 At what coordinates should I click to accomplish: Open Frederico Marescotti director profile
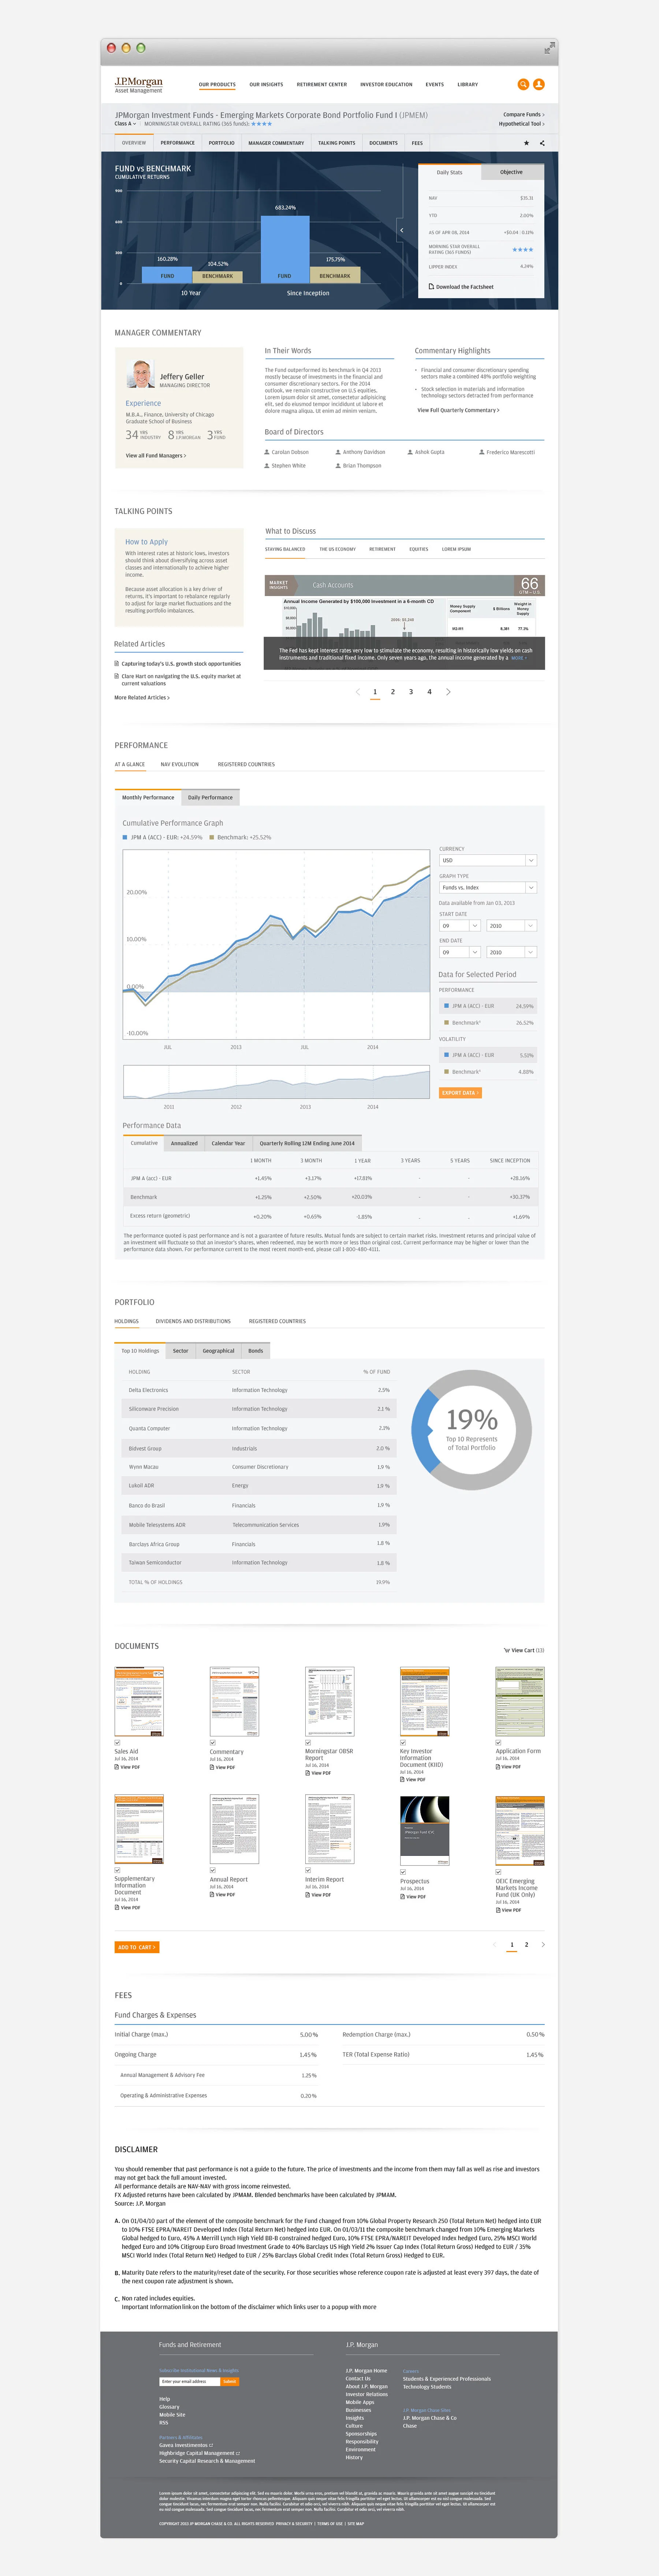[x=507, y=452]
